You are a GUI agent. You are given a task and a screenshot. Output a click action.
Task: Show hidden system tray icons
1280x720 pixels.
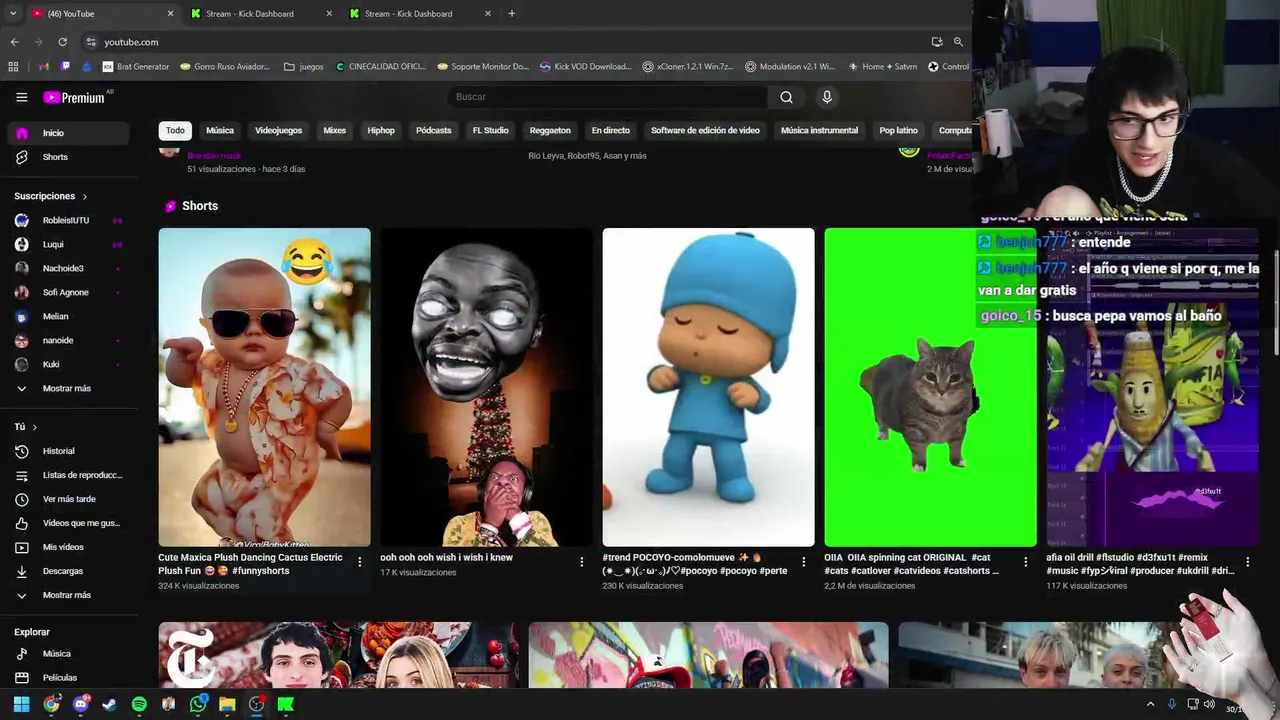click(1150, 705)
